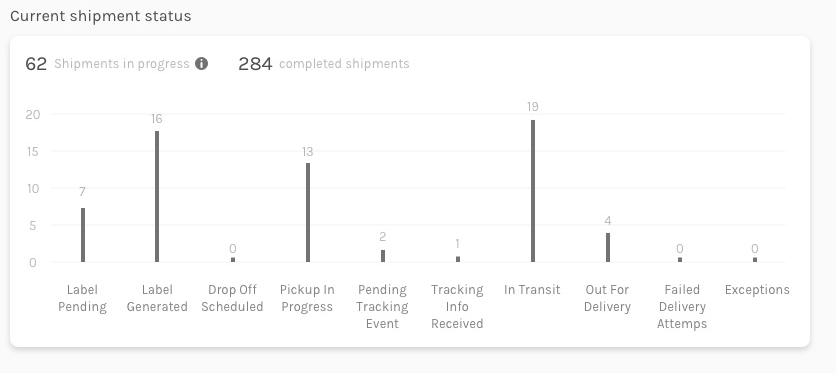836x373 pixels.
Task: Click the Exceptions axis label
Action: pyautogui.click(x=757, y=290)
